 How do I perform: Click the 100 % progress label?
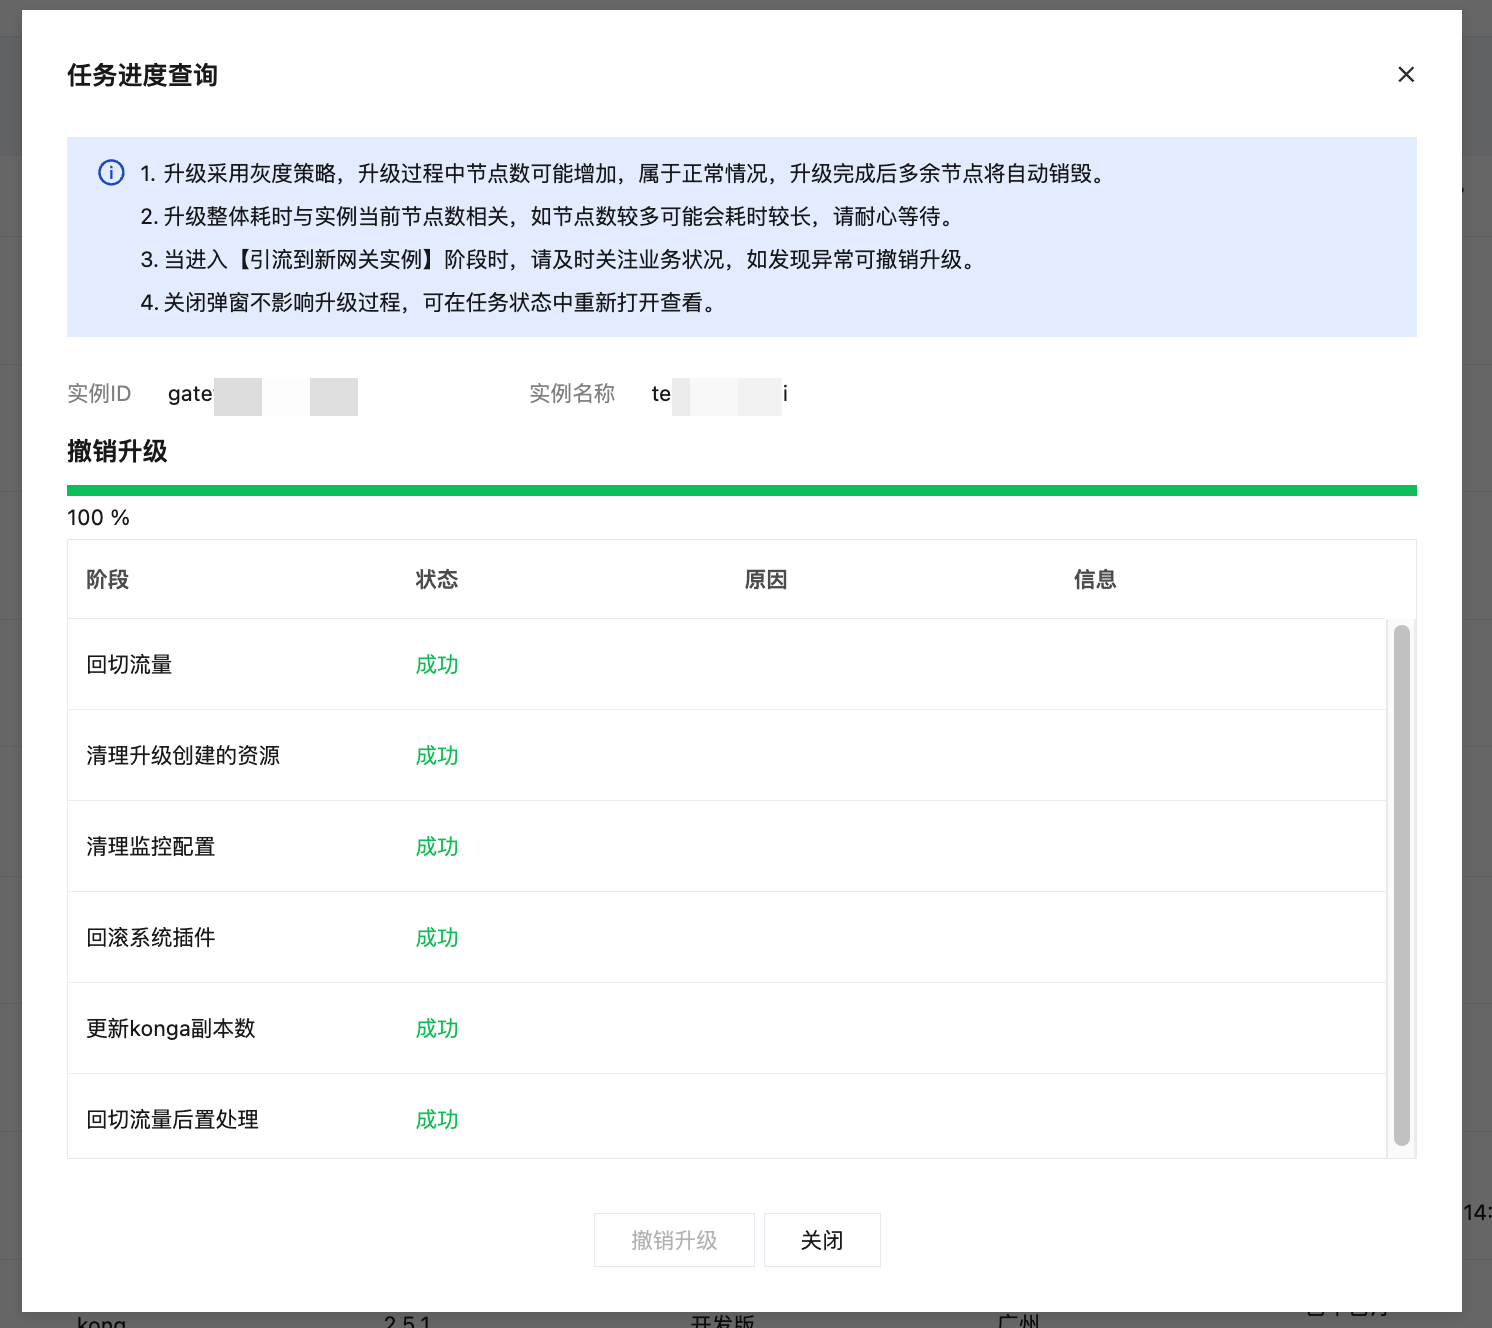click(x=98, y=518)
